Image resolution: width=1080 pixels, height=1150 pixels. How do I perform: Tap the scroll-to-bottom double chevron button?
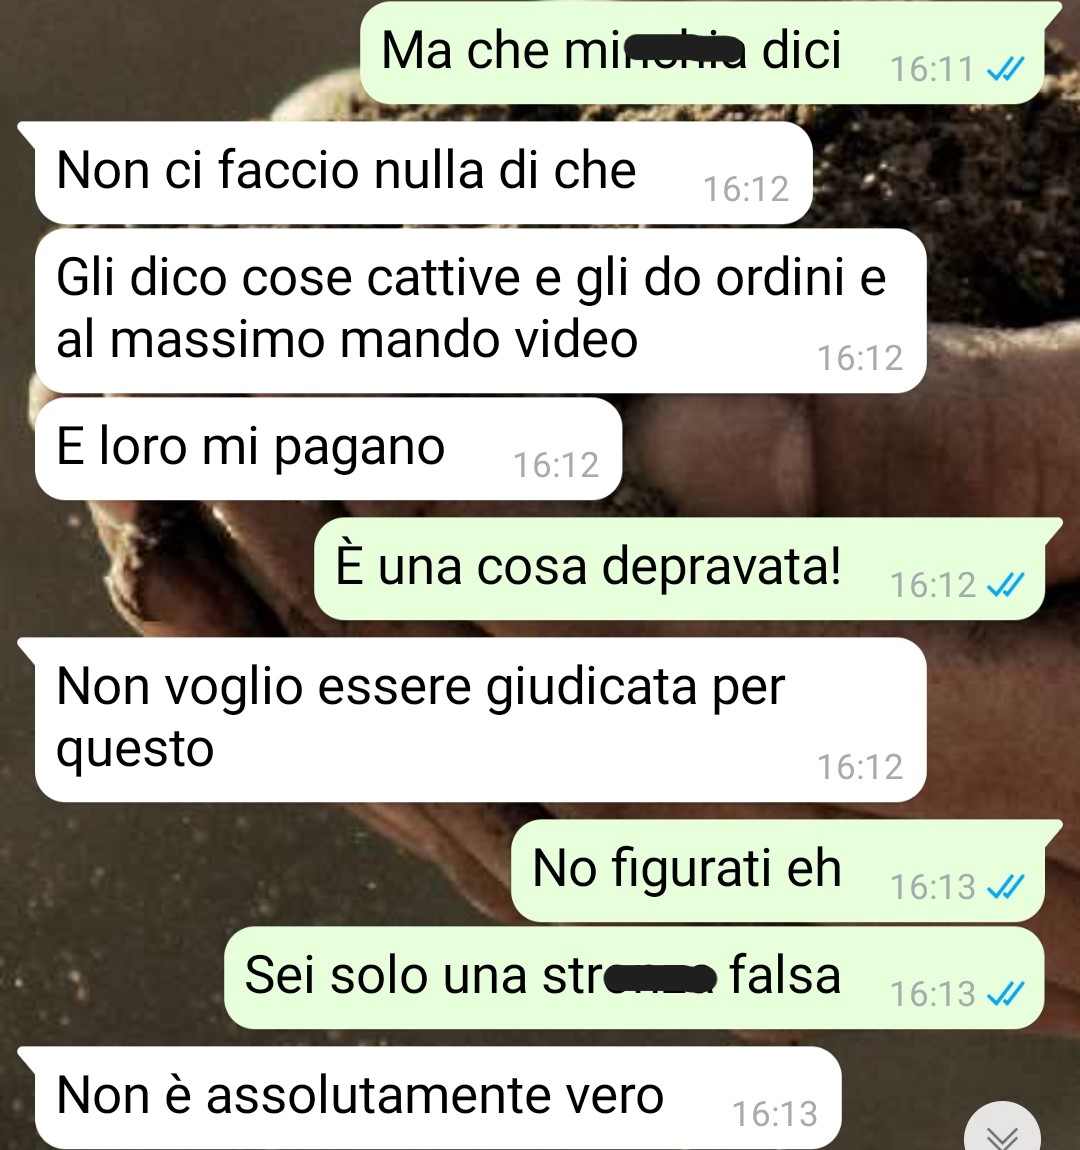[1002, 1129]
